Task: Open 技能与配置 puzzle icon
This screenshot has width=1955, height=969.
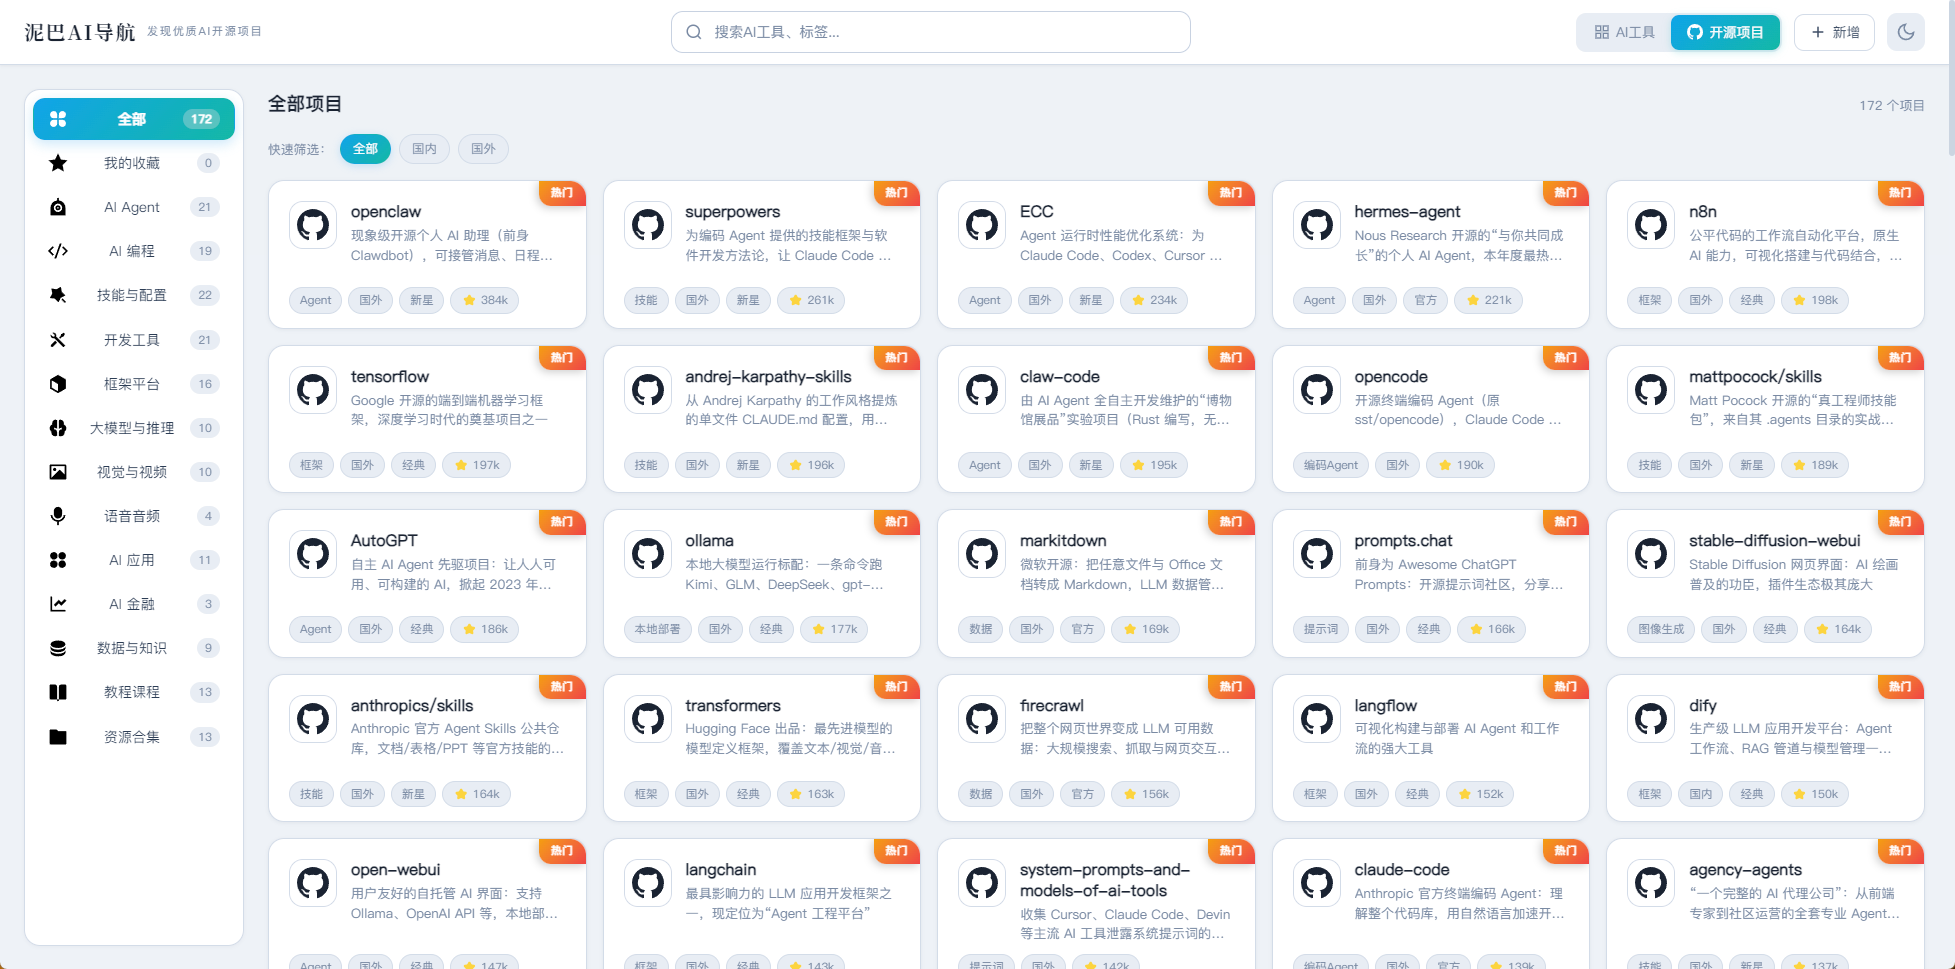Action: tap(58, 295)
